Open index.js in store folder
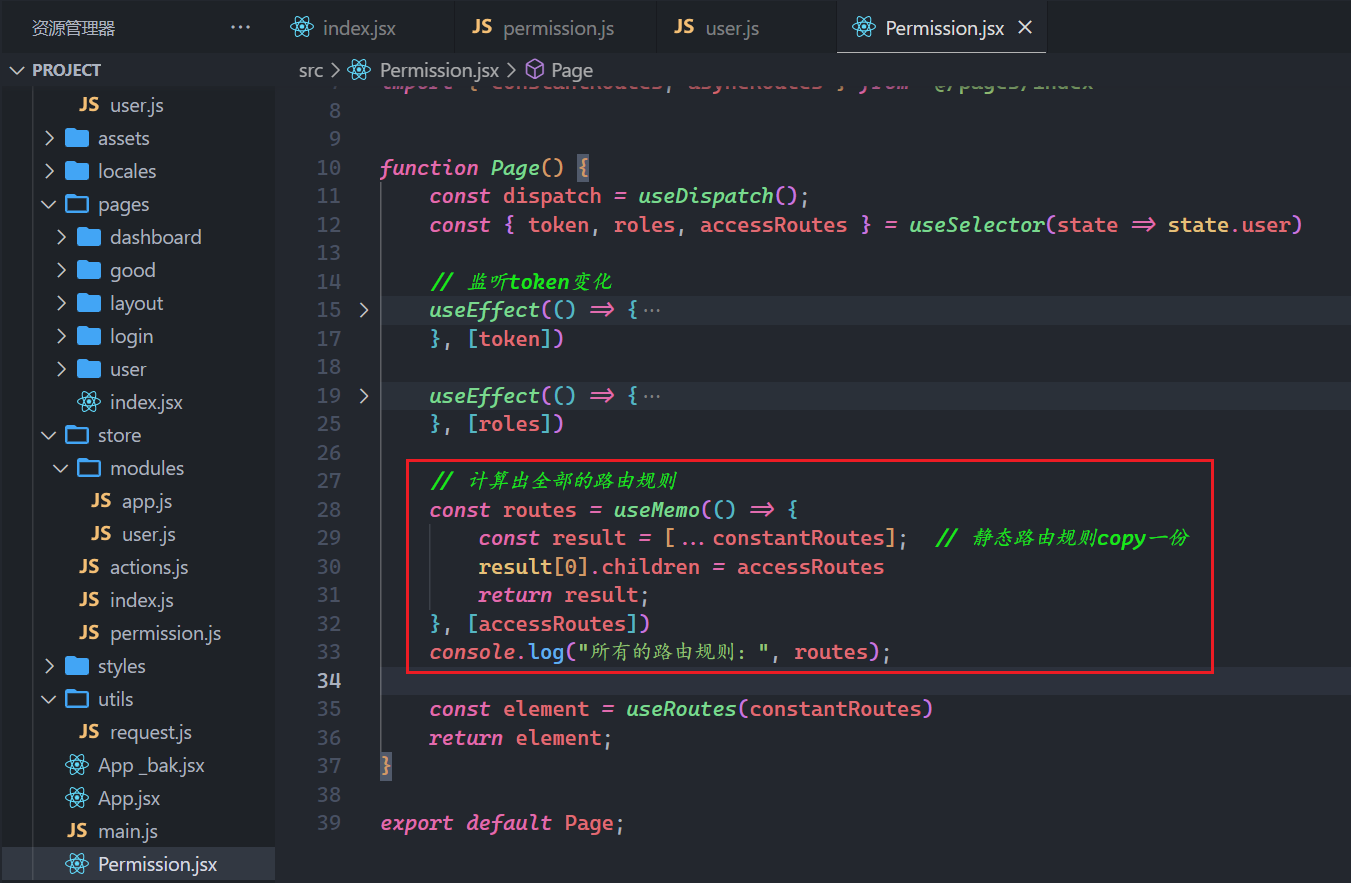Screen dimensions: 1351x883 [x=142, y=600]
